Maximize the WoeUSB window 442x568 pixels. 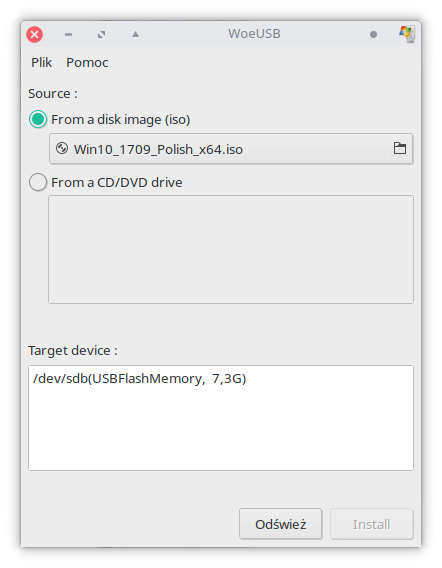click(101, 34)
